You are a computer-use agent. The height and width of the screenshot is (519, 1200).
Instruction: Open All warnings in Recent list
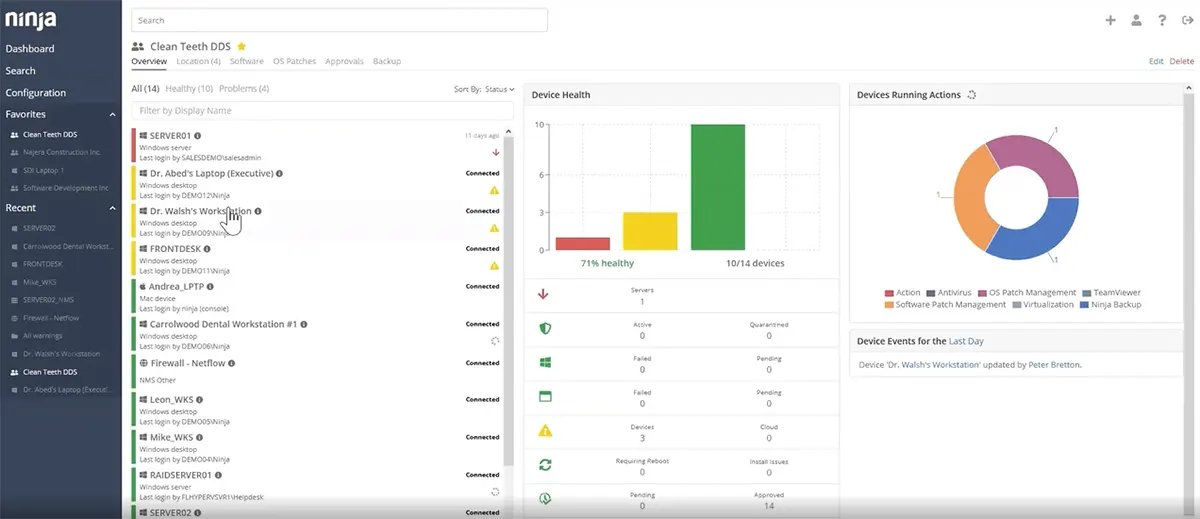pos(44,336)
